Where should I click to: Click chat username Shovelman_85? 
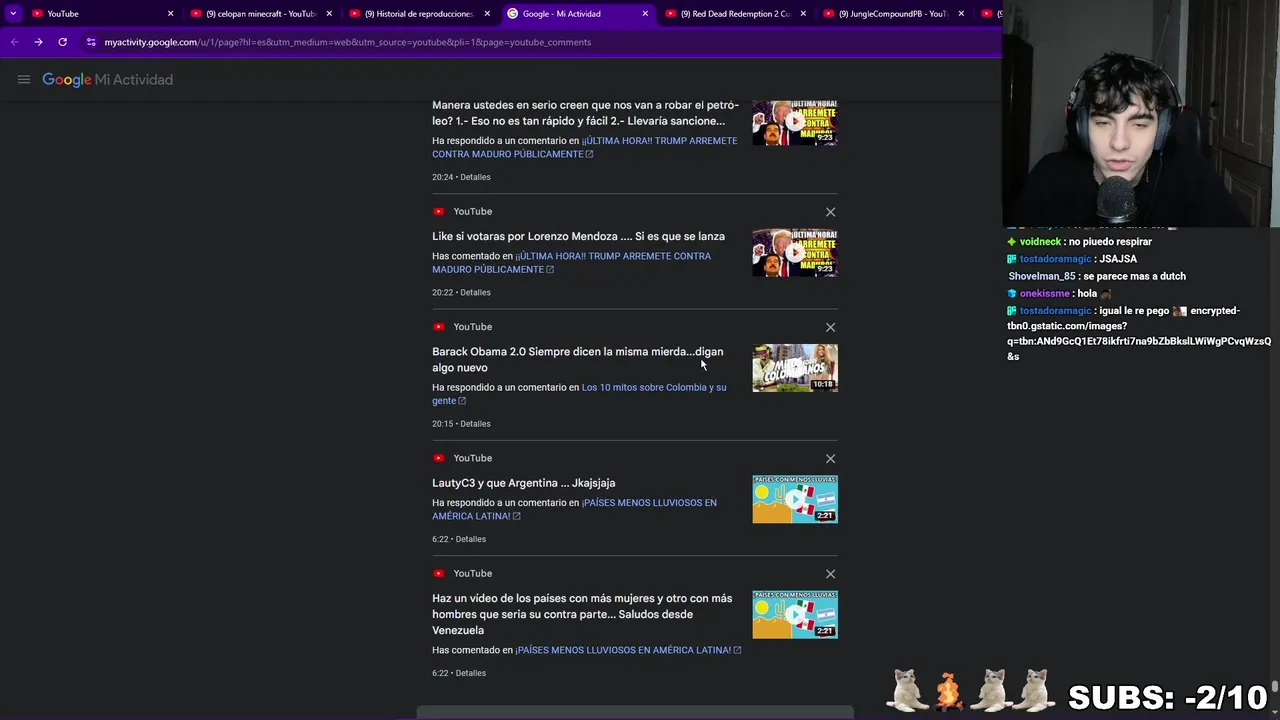click(x=1042, y=276)
